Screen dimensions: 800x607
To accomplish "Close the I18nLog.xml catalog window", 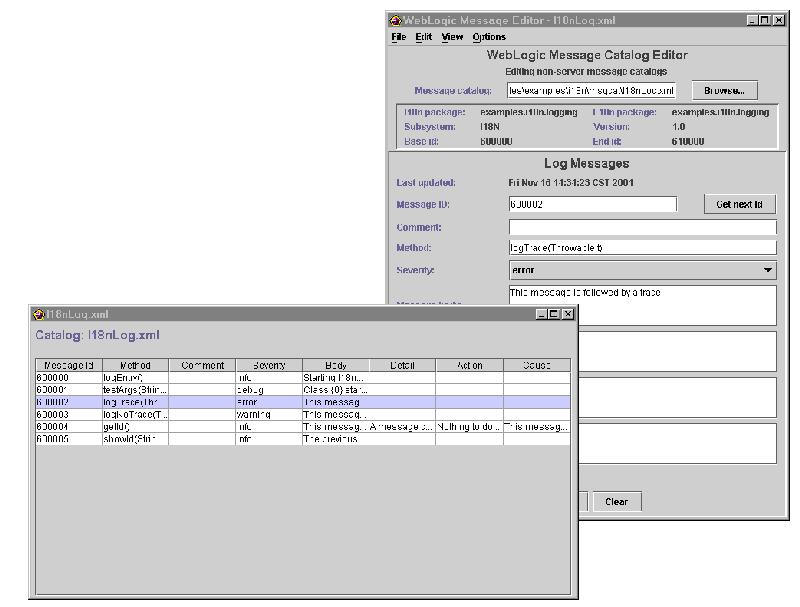I will pyautogui.click(x=568, y=314).
